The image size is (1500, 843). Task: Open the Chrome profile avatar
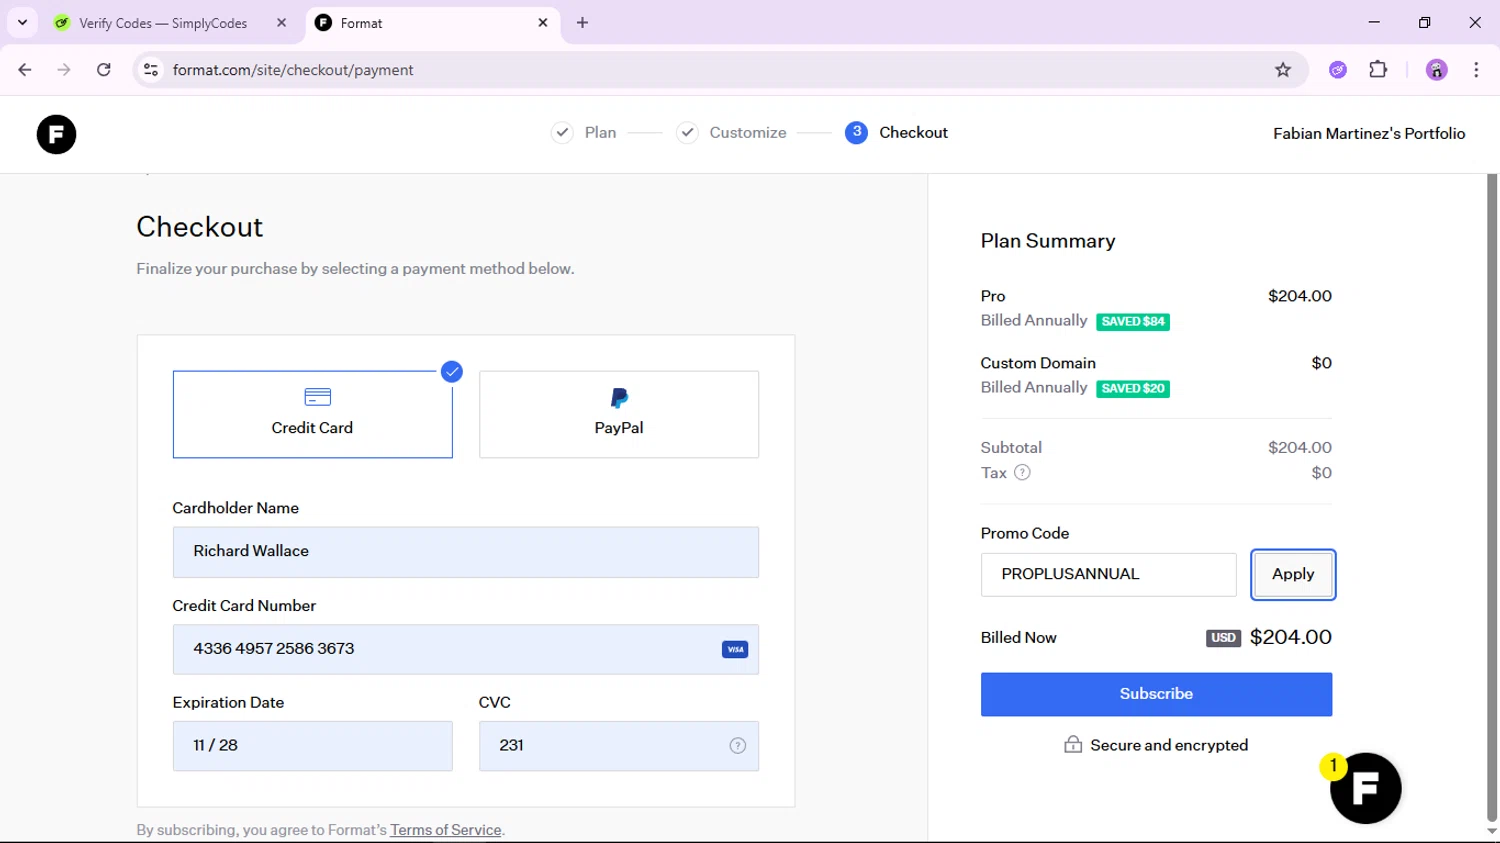1437,70
